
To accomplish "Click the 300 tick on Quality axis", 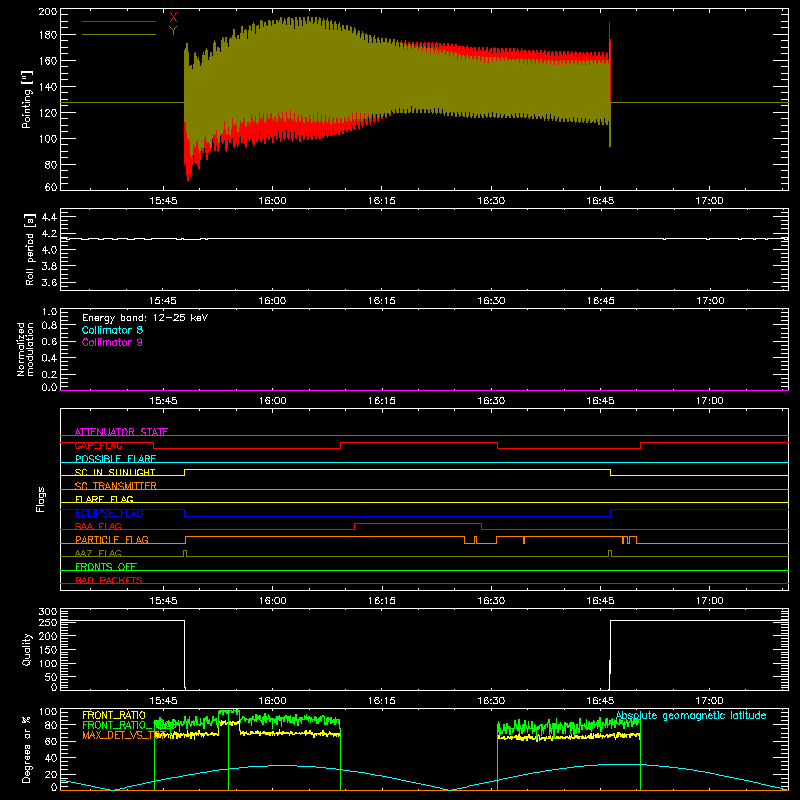I will 48,611.
